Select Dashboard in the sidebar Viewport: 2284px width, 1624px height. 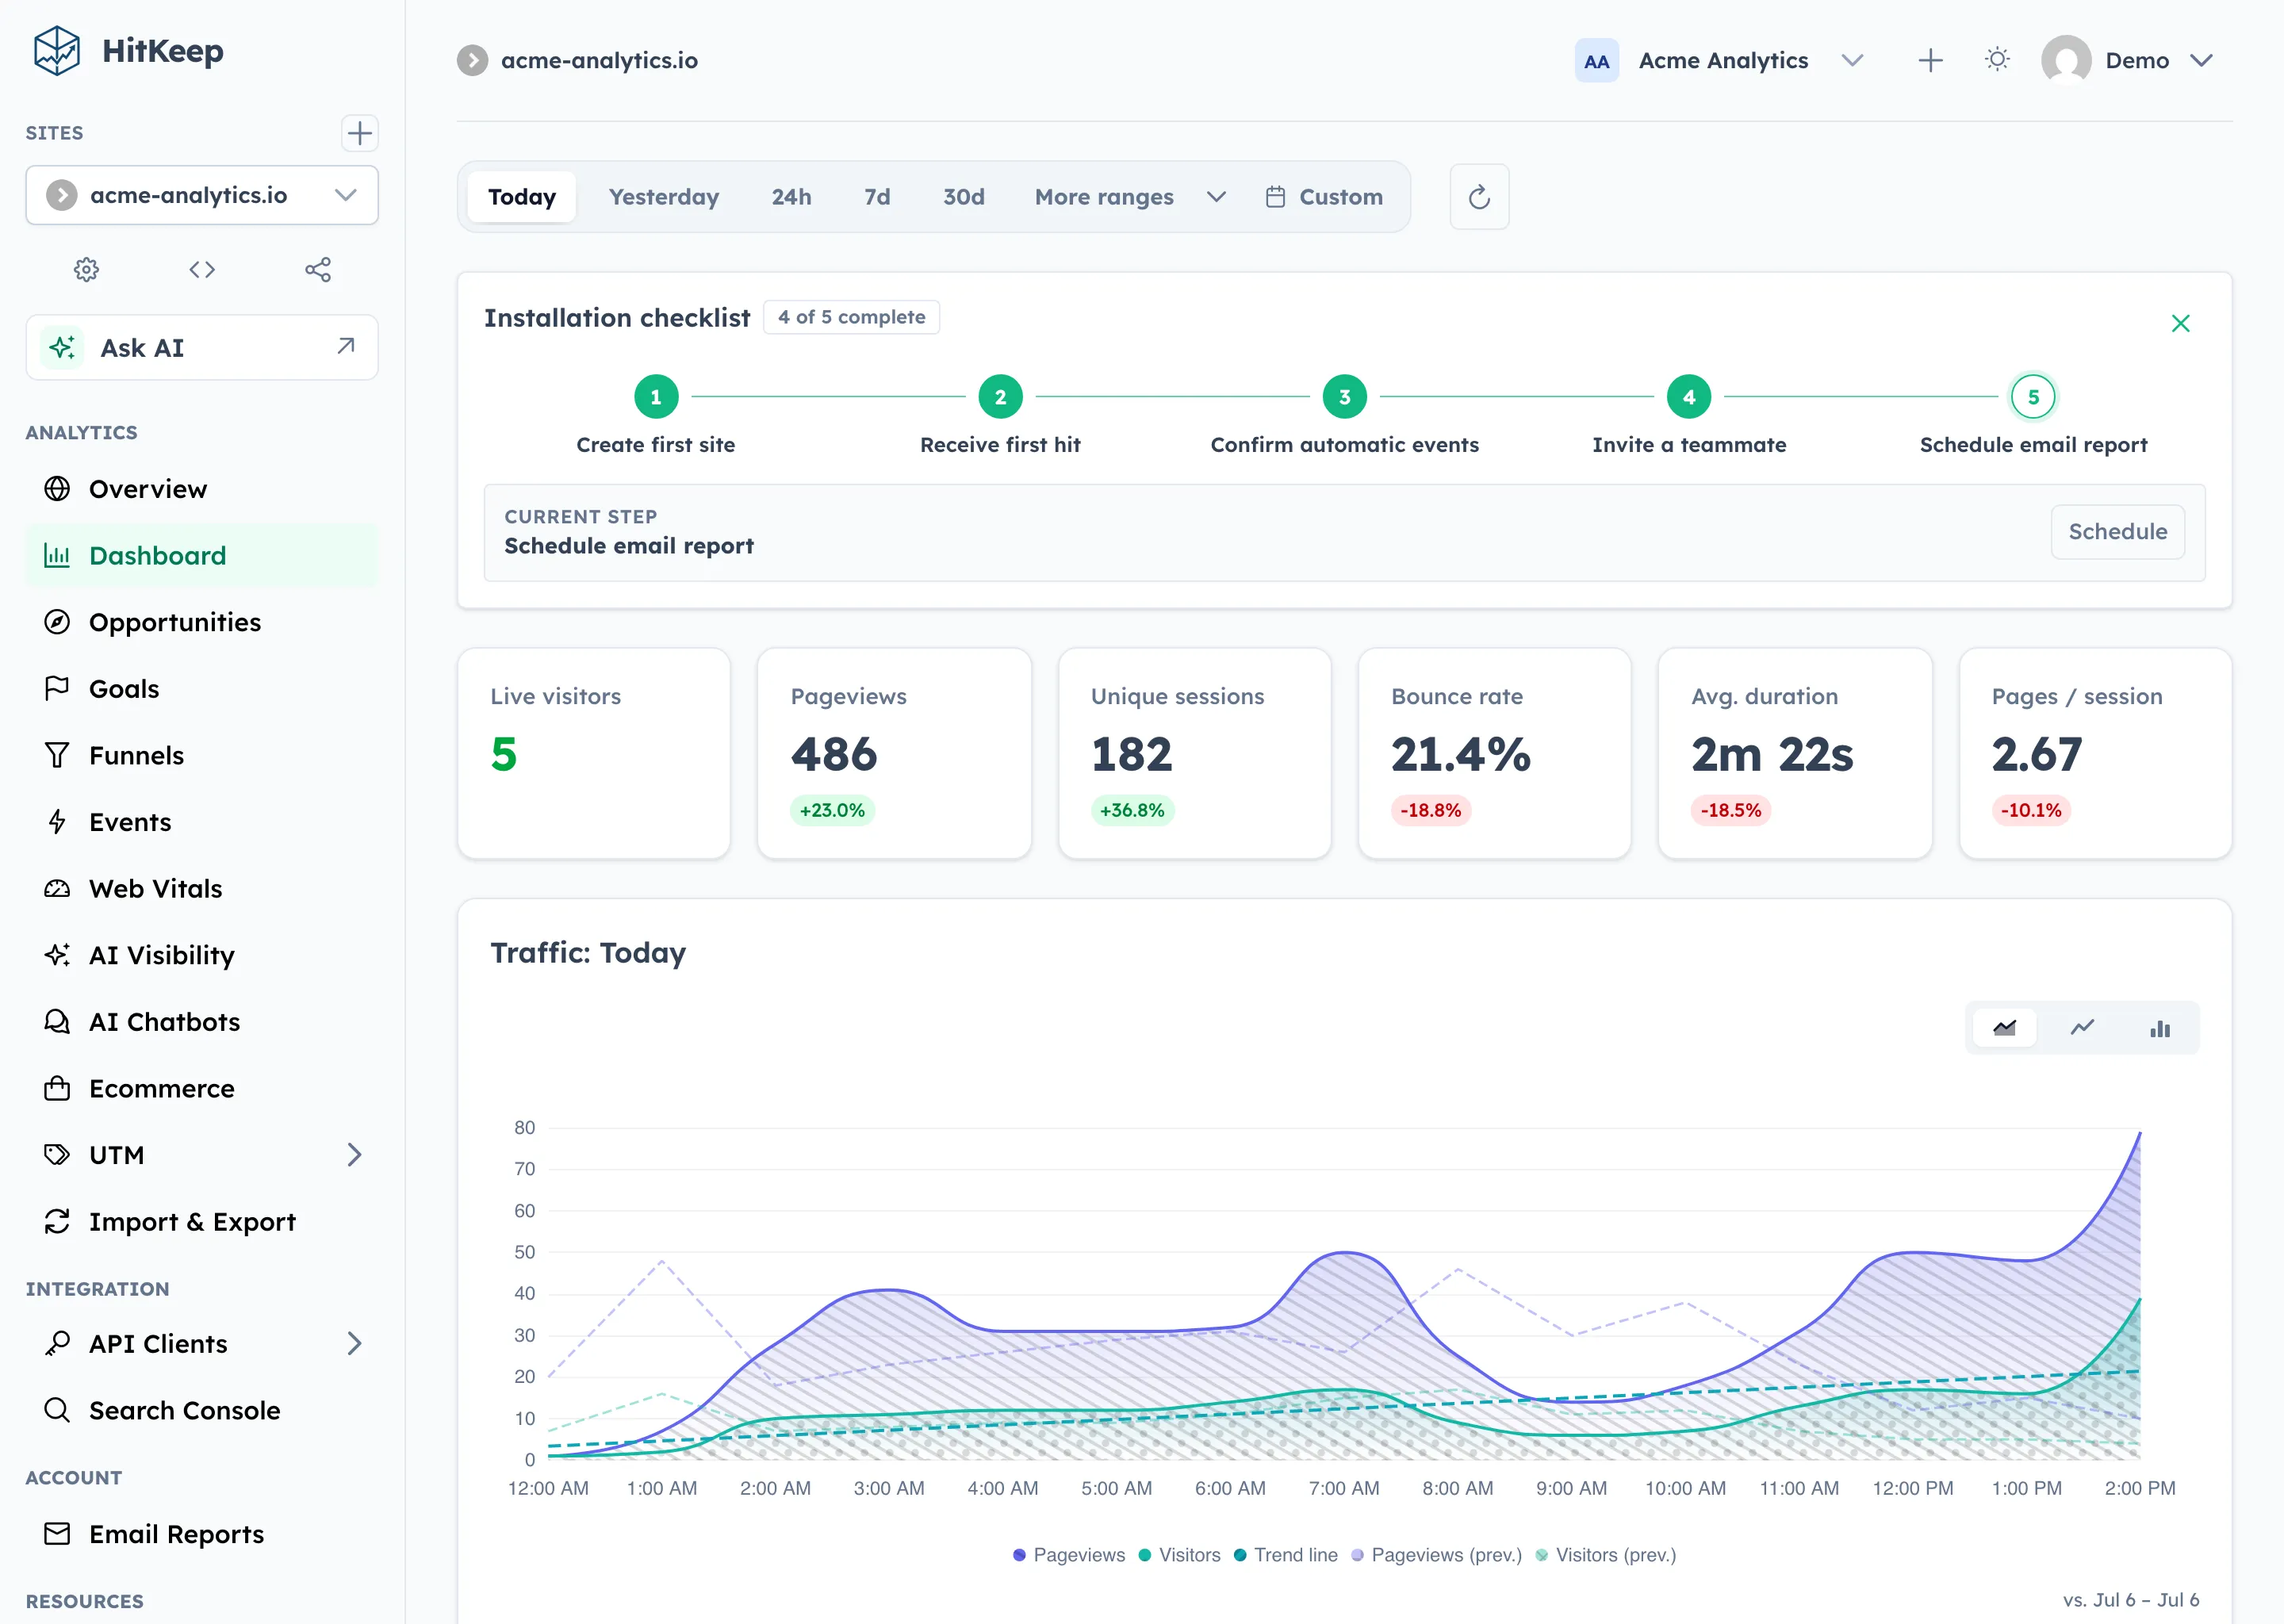[202, 555]
